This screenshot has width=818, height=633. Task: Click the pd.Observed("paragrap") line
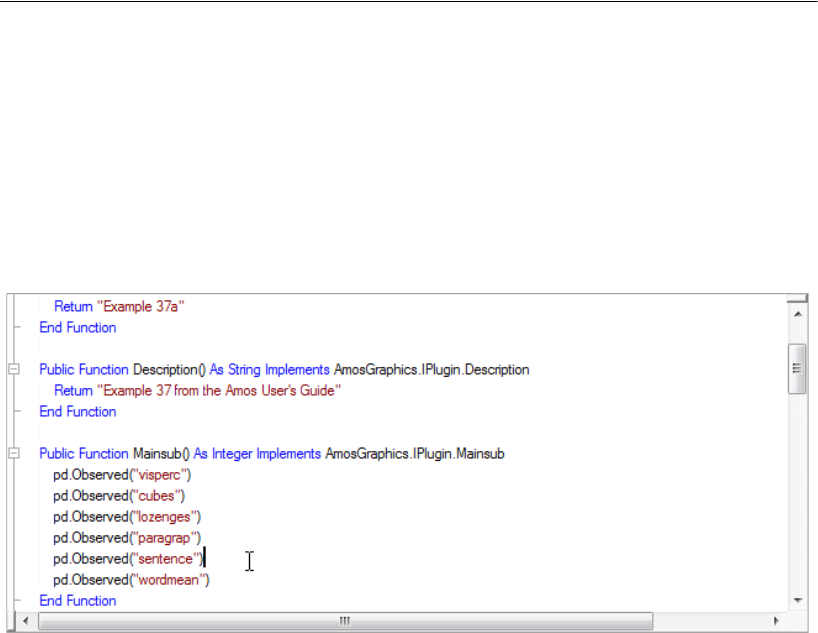coord(127,538)
